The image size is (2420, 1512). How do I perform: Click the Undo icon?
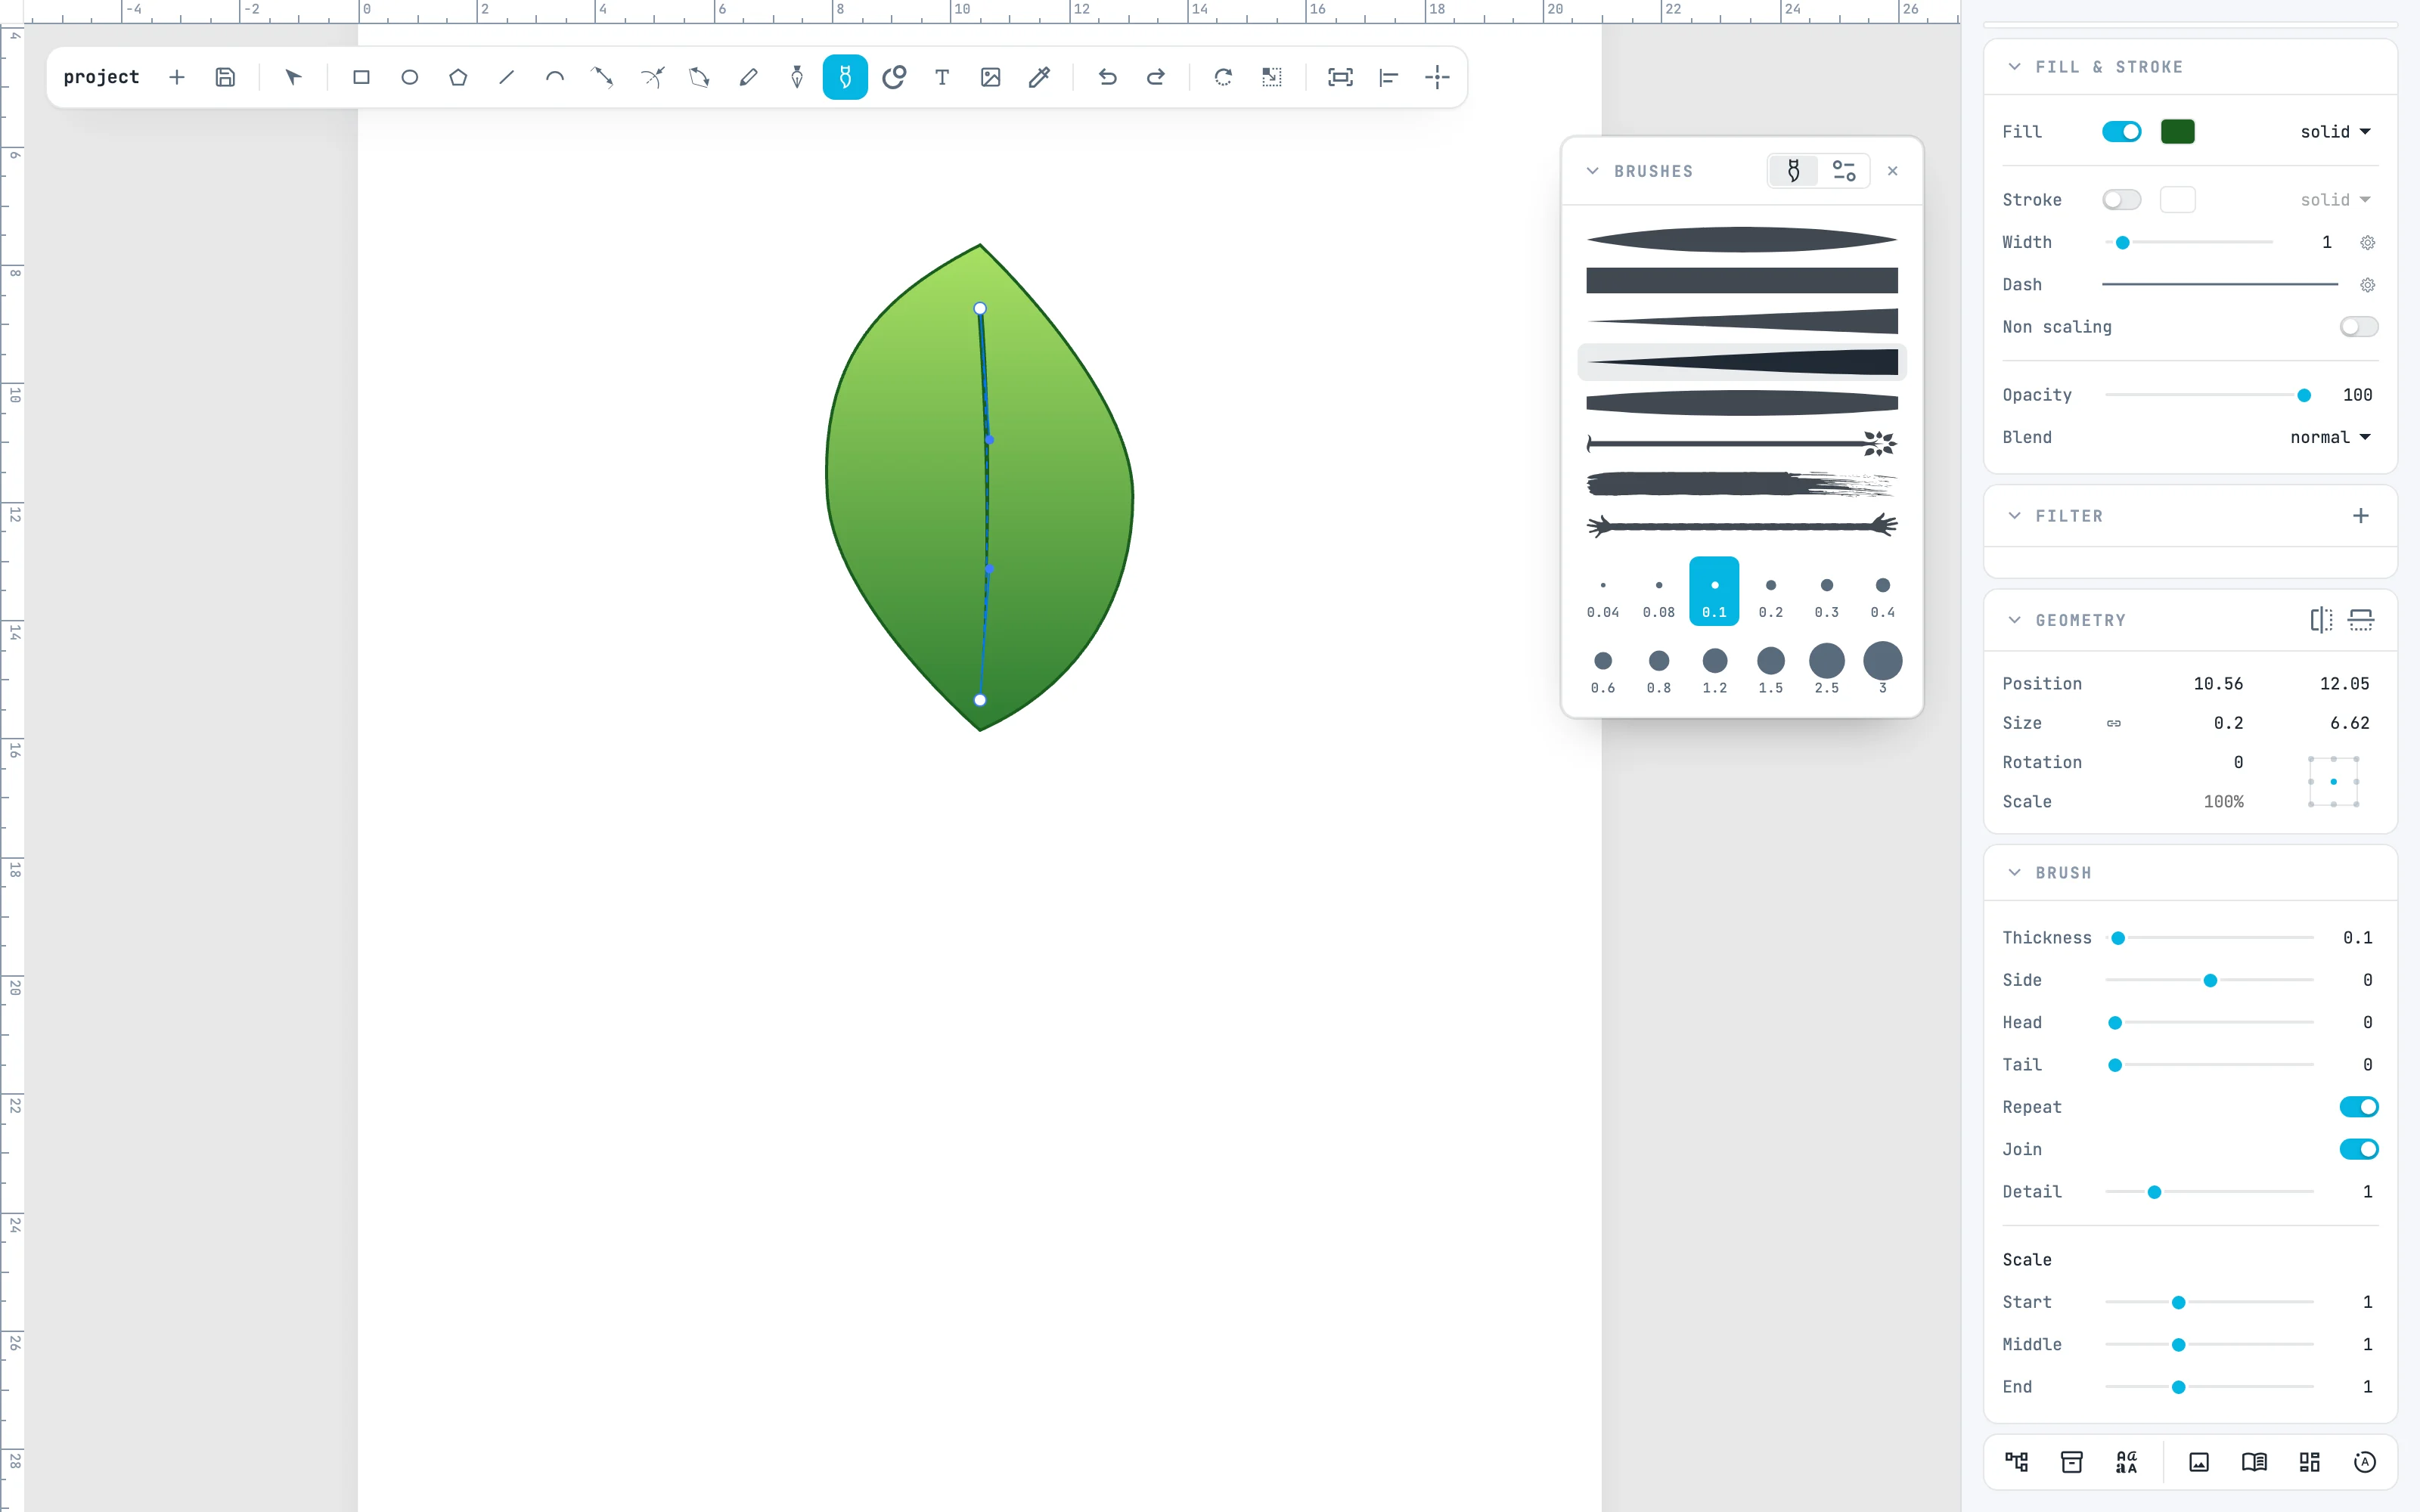point(1107,77)
